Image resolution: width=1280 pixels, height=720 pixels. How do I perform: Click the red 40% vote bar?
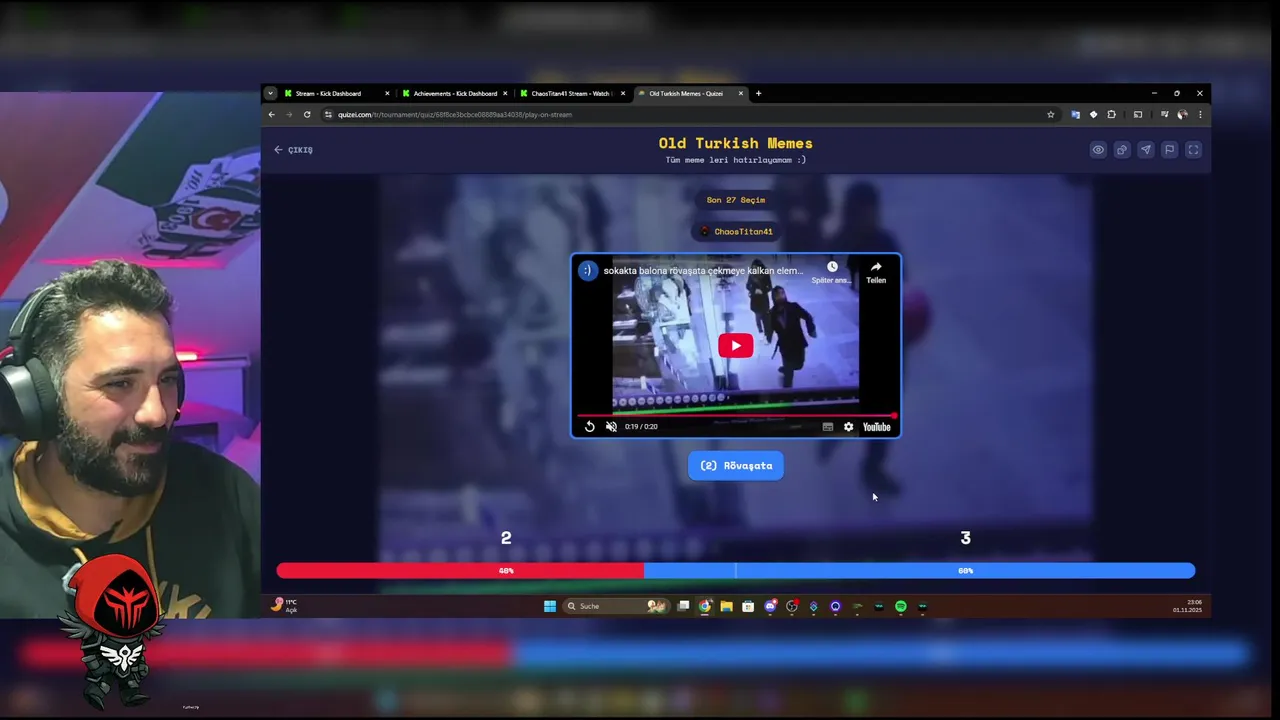(460, 571)
